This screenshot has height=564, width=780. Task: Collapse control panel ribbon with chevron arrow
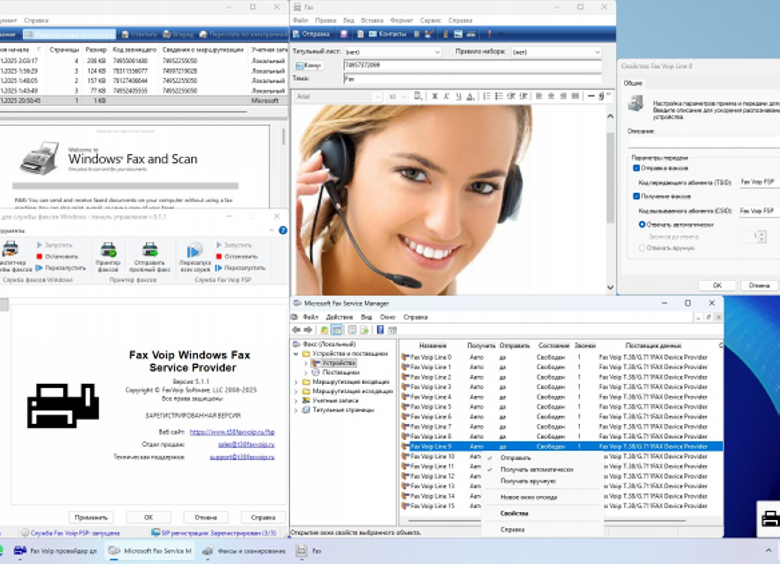tap(272, 230)
